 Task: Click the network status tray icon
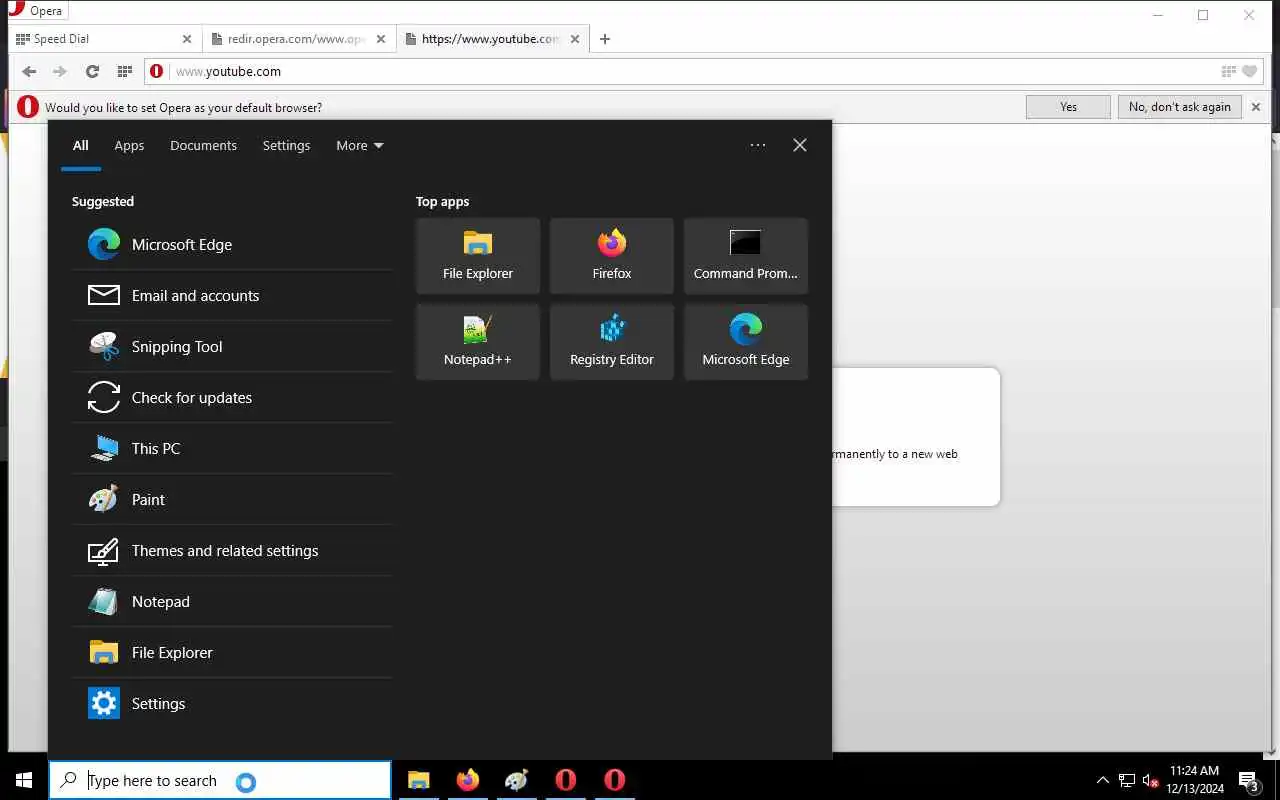[x=1127, y=780]
